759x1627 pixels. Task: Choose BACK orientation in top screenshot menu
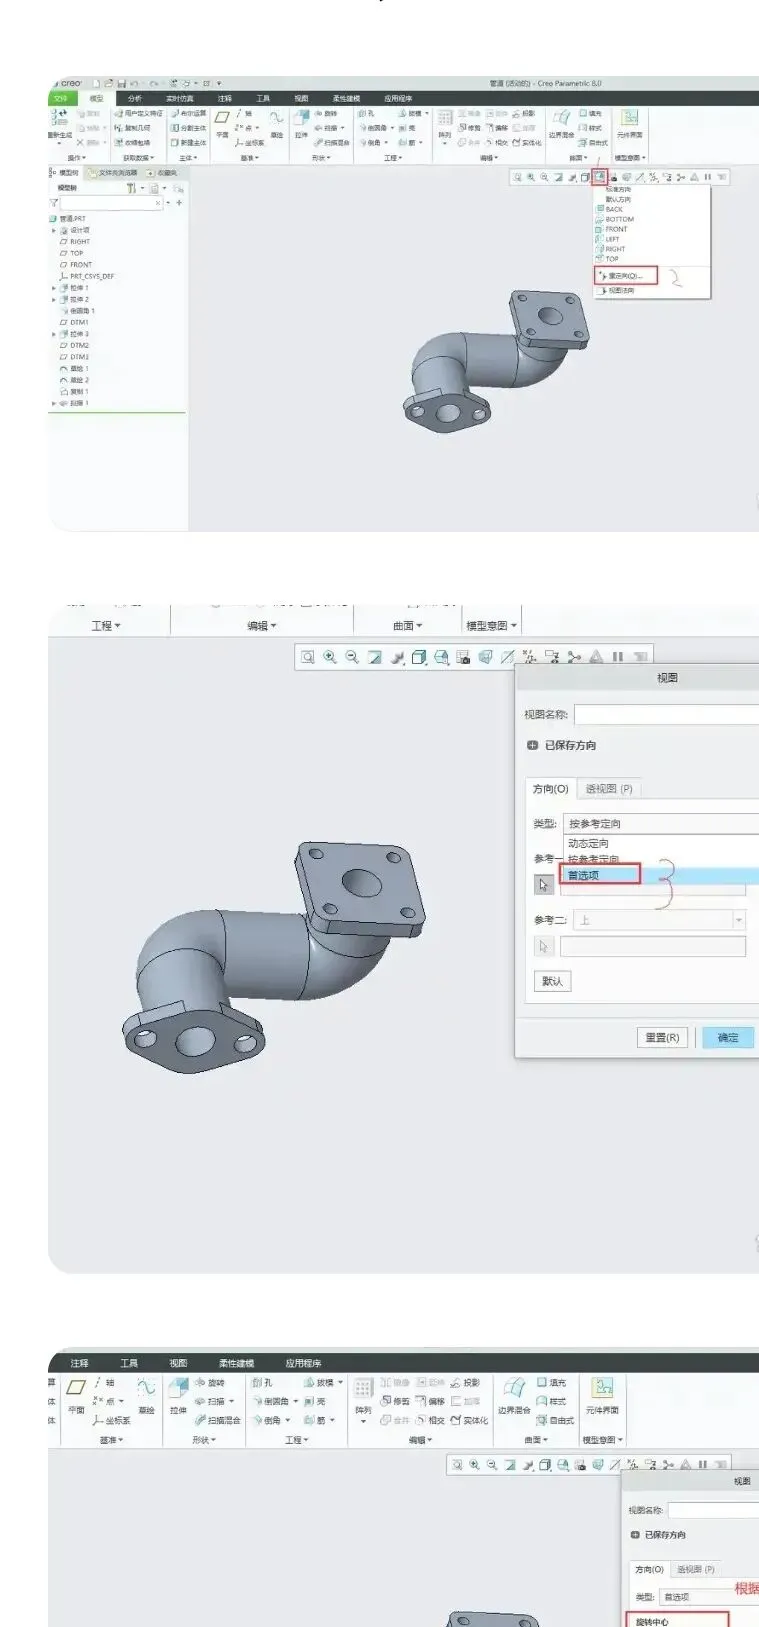pyautogui.click(x=610, y=209)
